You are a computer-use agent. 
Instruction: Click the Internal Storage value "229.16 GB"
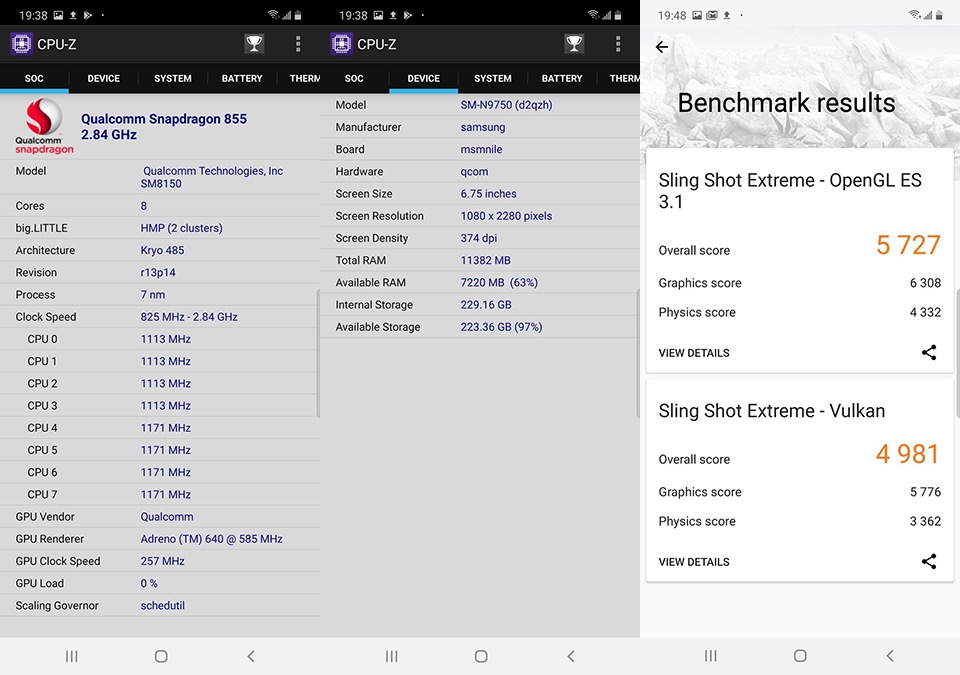click(x=486, y=304)
